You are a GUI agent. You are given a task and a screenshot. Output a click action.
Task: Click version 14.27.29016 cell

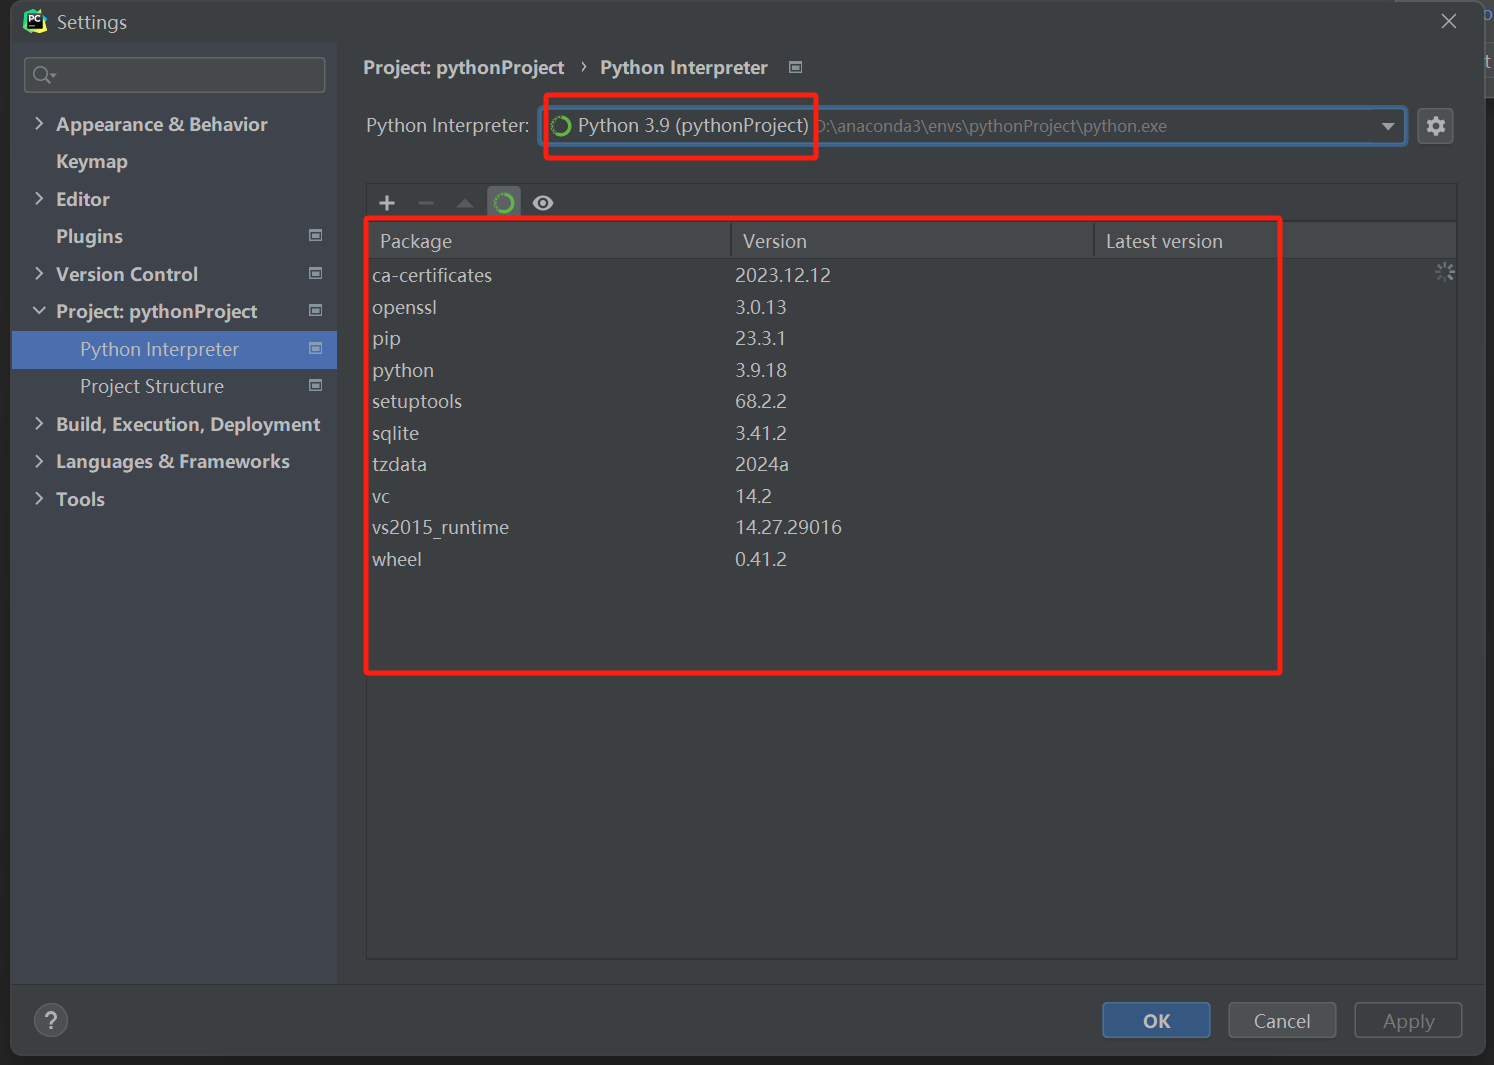(x=788, y=527)
